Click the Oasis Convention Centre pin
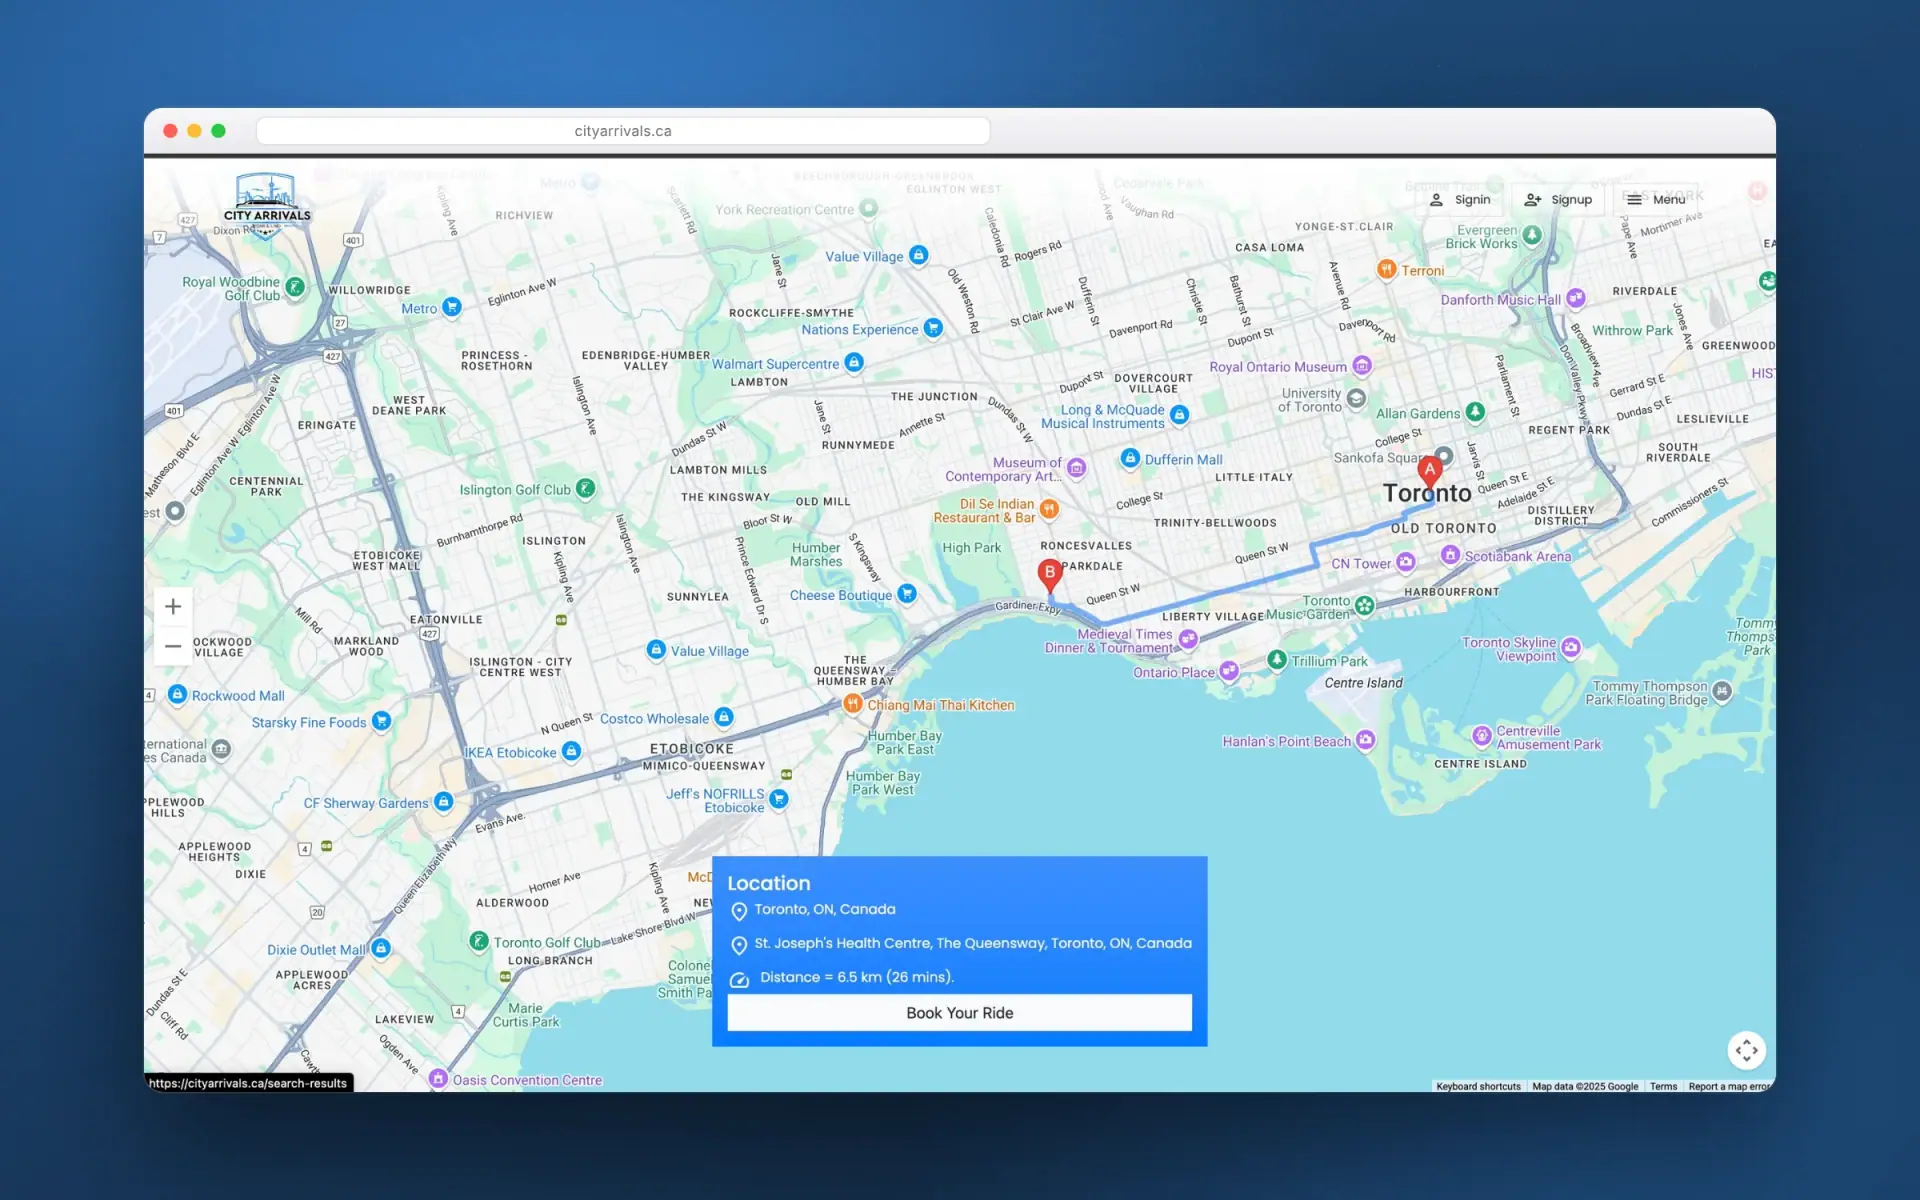The width and height of the screenshot is (1920, 1200). 438,1078
